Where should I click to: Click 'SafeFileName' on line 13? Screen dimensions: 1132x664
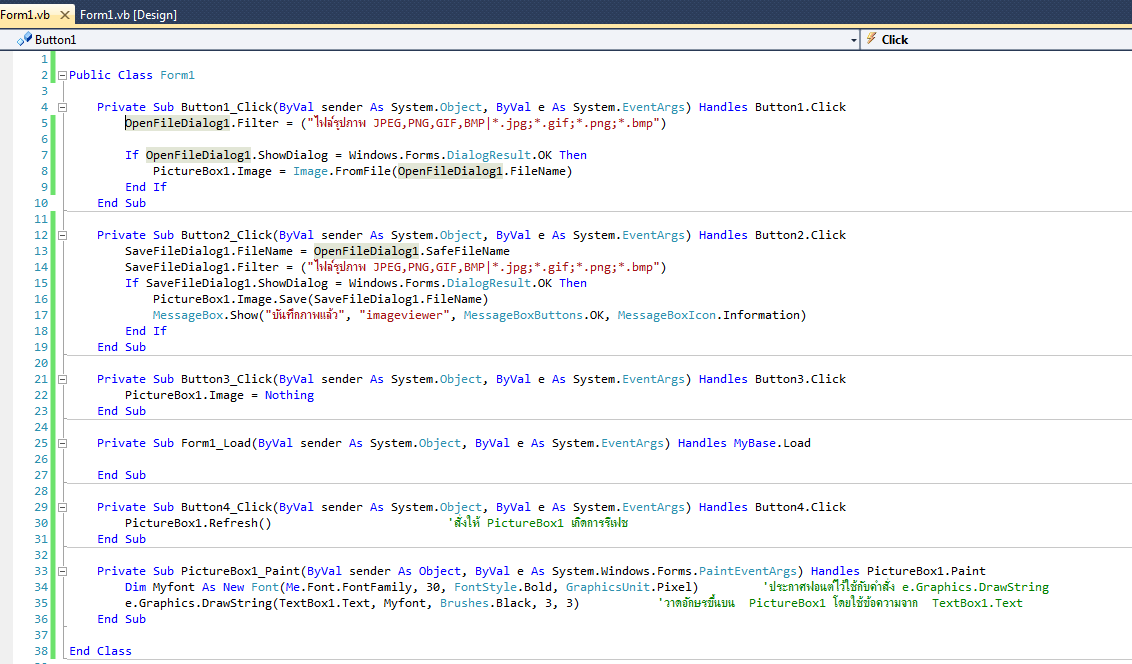pyautogui.click(x=467, y=251)
